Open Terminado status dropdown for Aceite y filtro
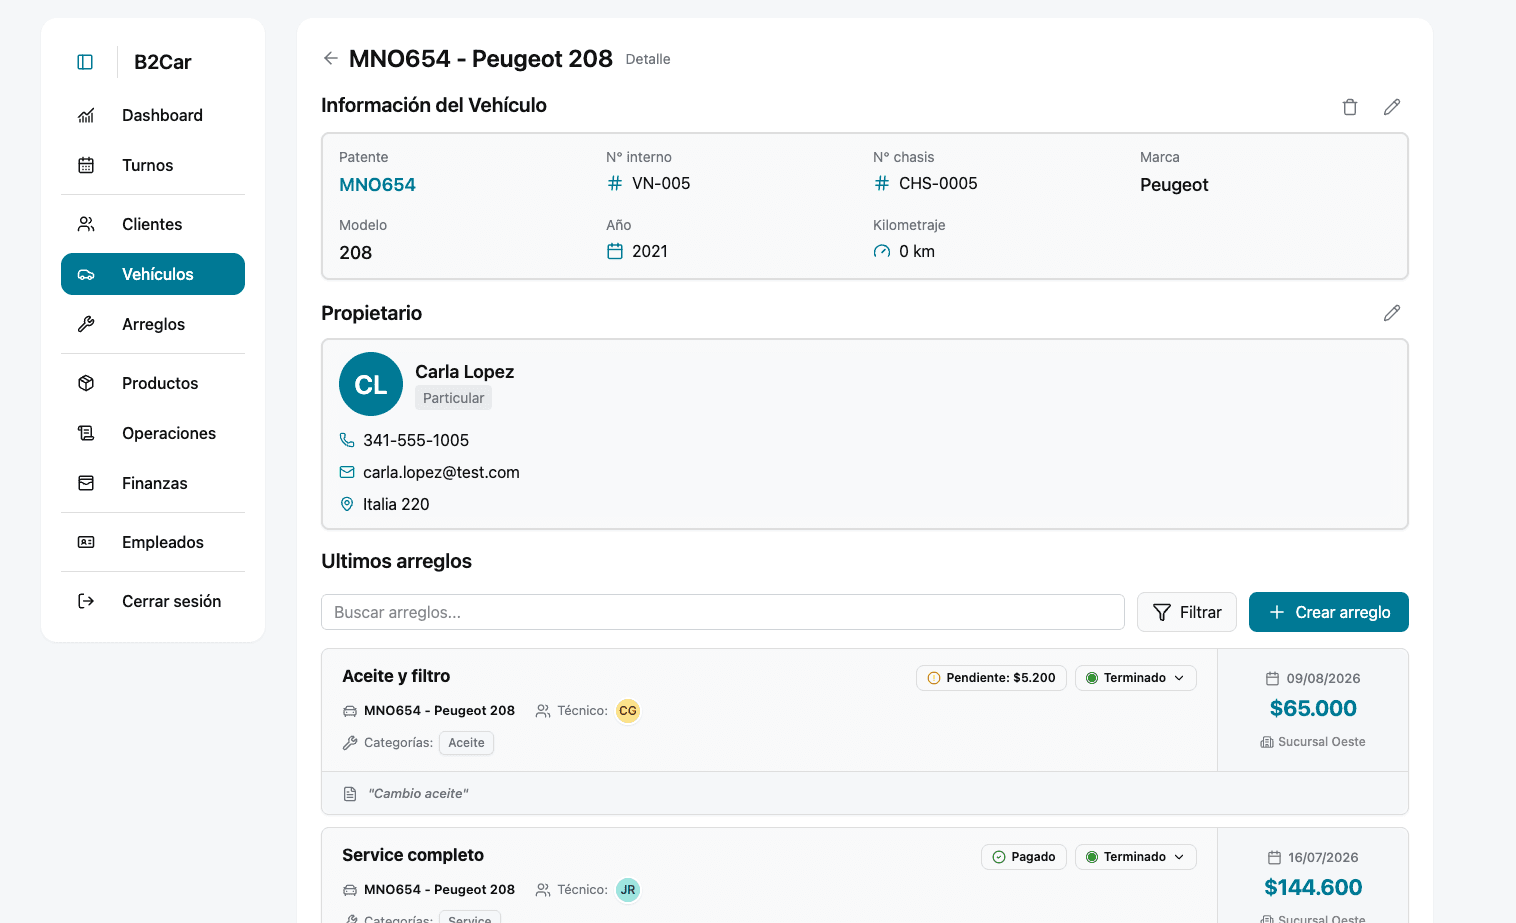Screen dimensions: 1516x923 (x=1136, y=678)
